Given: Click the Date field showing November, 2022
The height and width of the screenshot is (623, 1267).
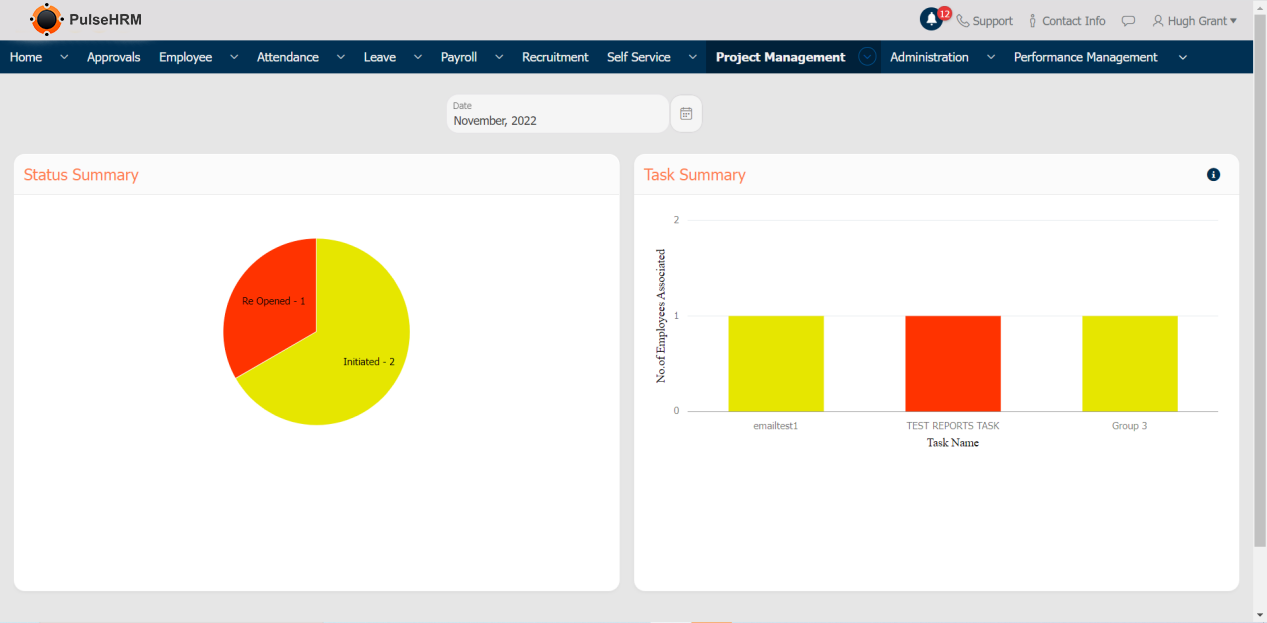Looking at the screenshot, I should [x=557, y=114].
